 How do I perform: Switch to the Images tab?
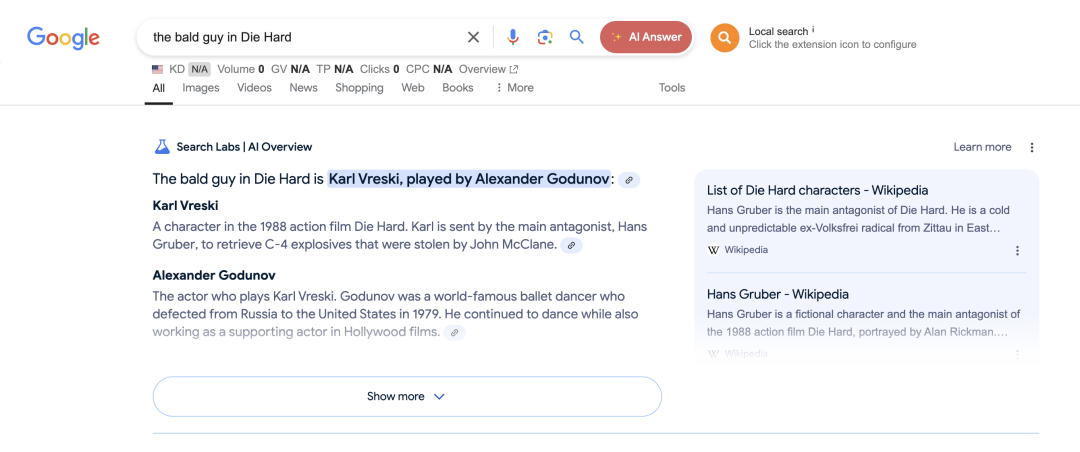[x=200, y=88]
